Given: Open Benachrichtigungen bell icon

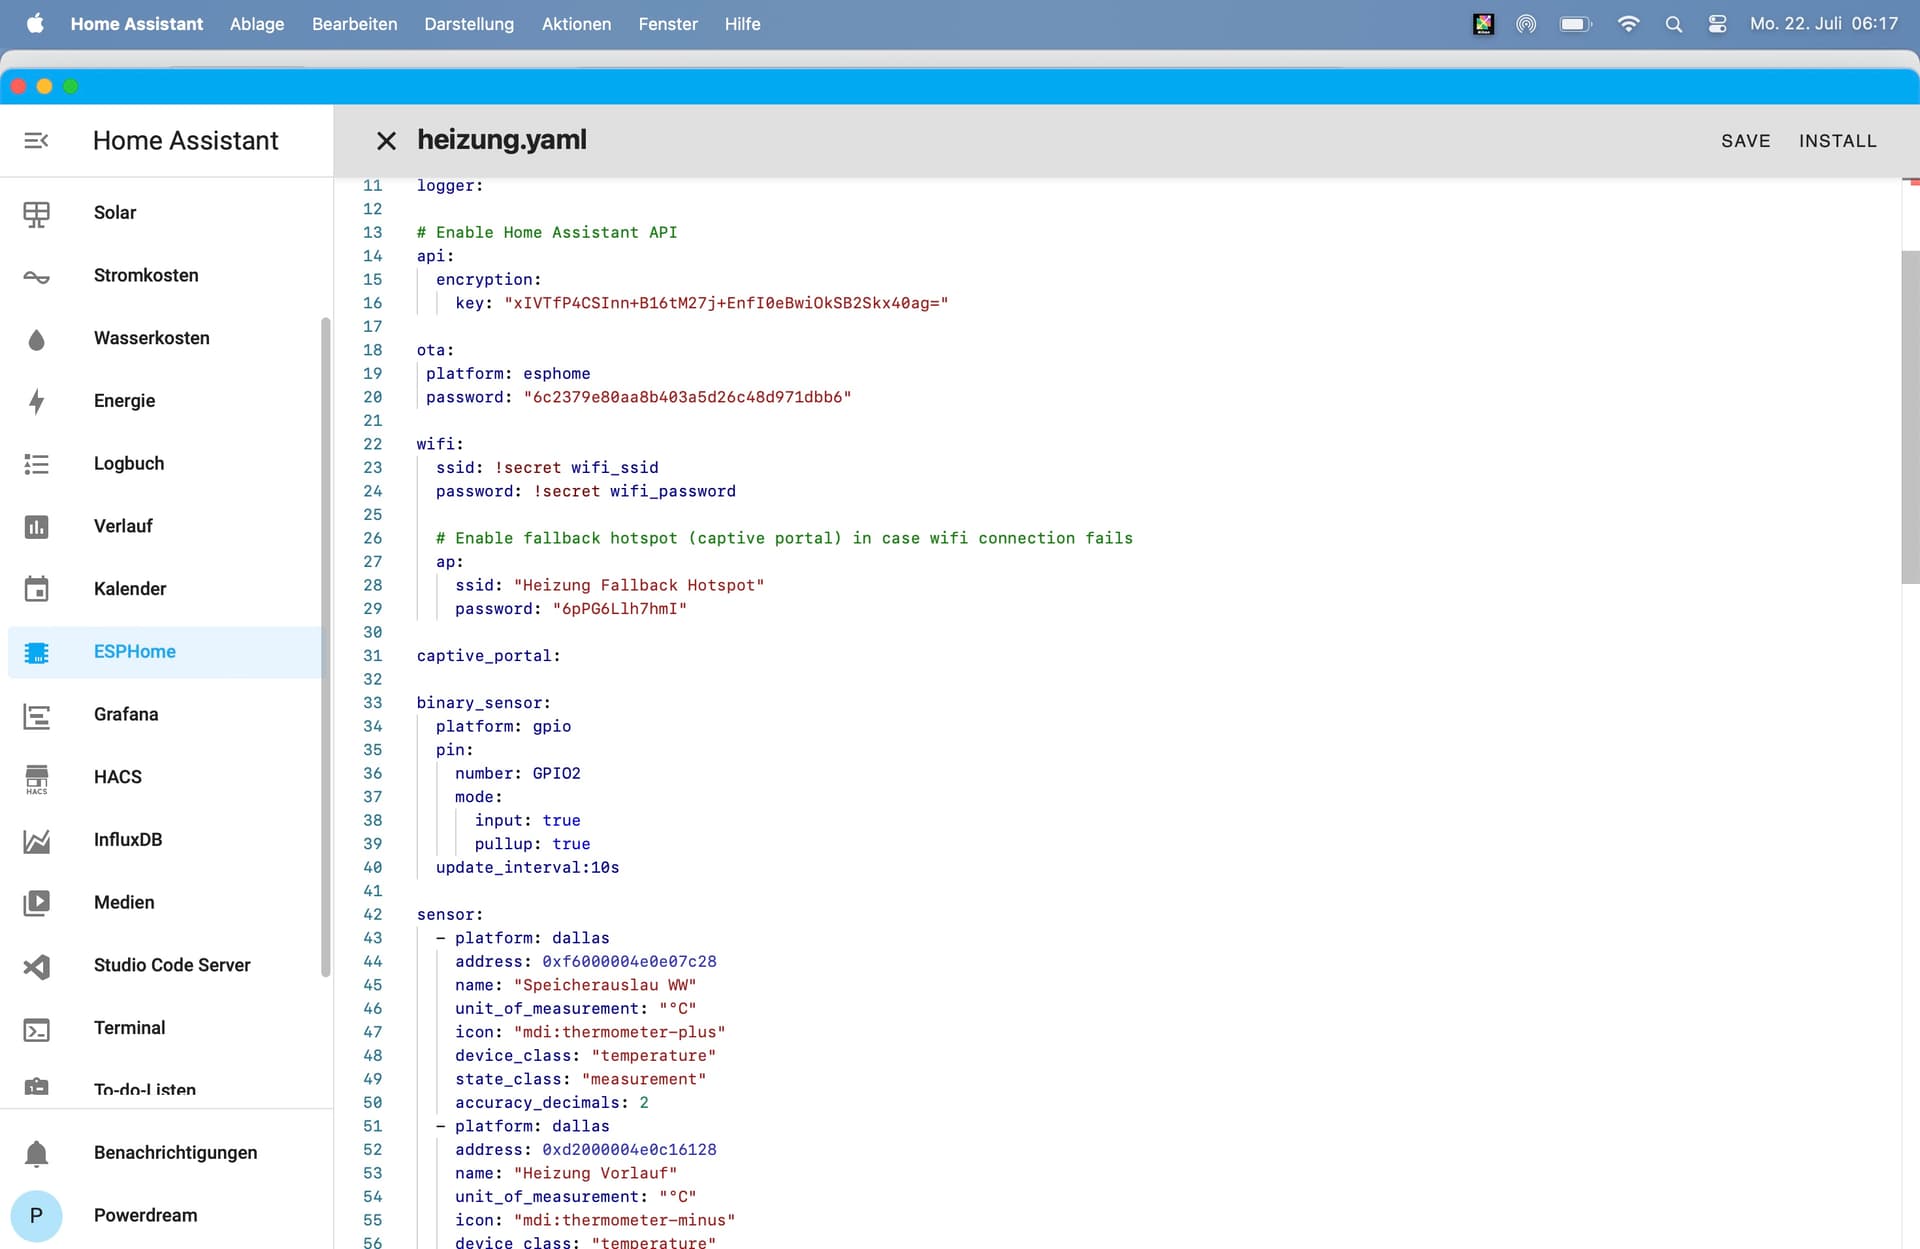Looking at the screenshot, I should click(x=36, y=1153).
